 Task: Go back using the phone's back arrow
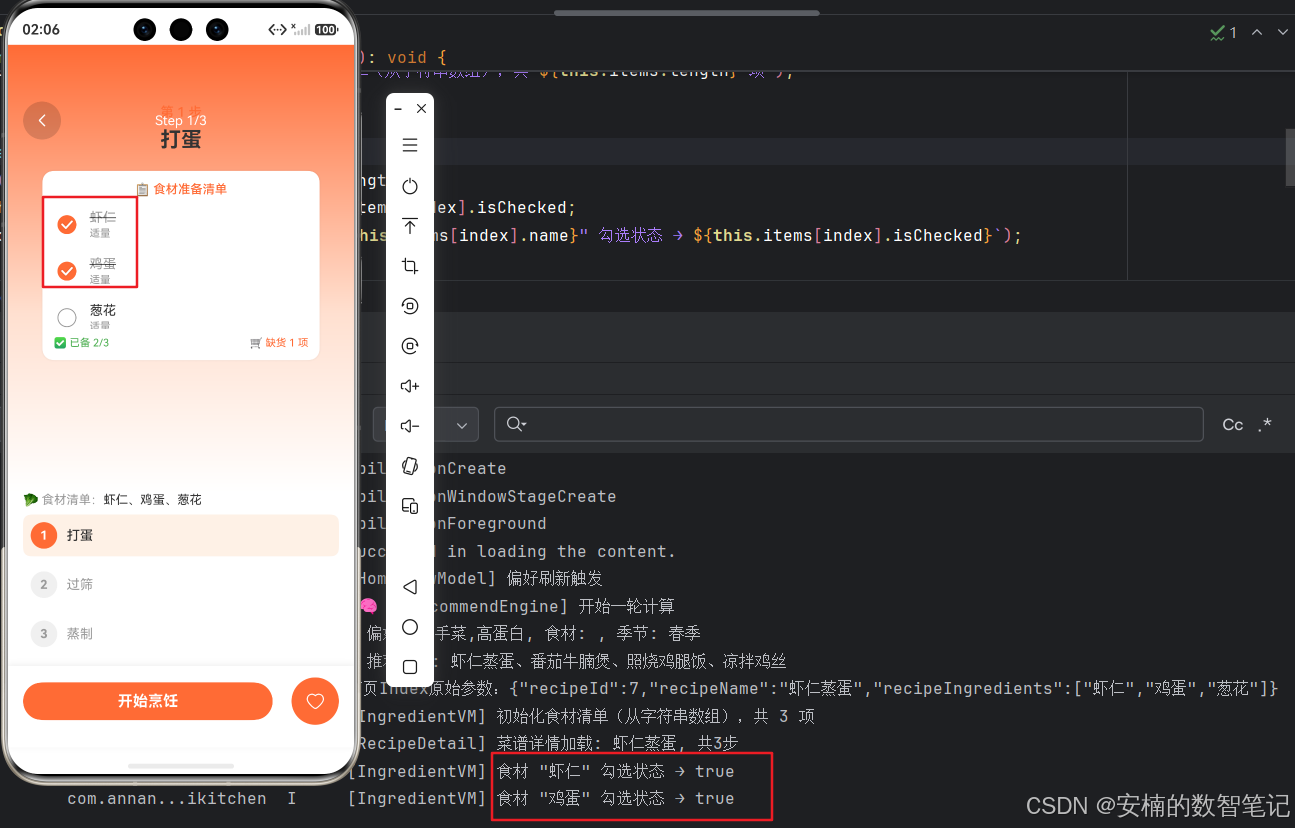42,120
